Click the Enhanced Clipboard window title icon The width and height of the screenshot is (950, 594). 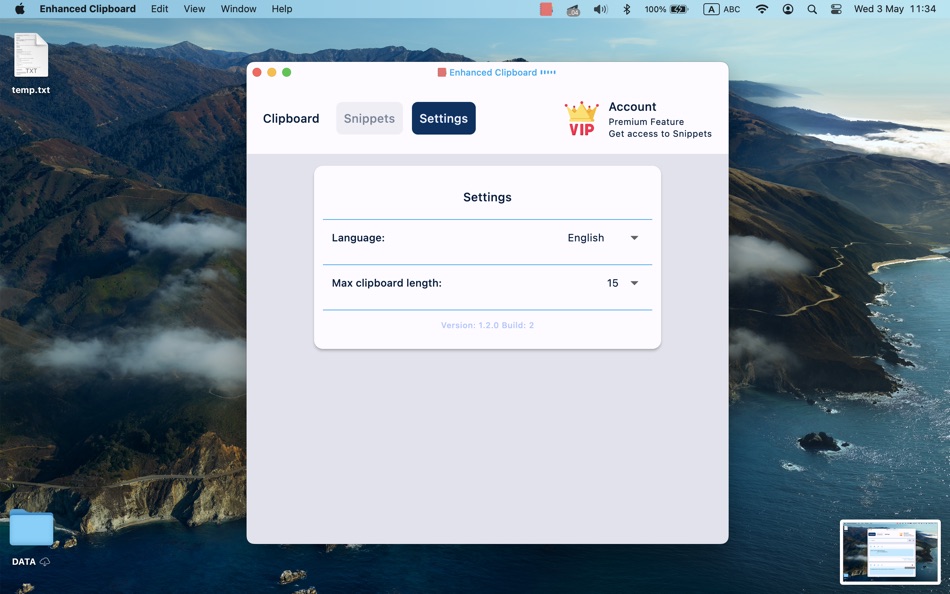(x=442, y=72)
